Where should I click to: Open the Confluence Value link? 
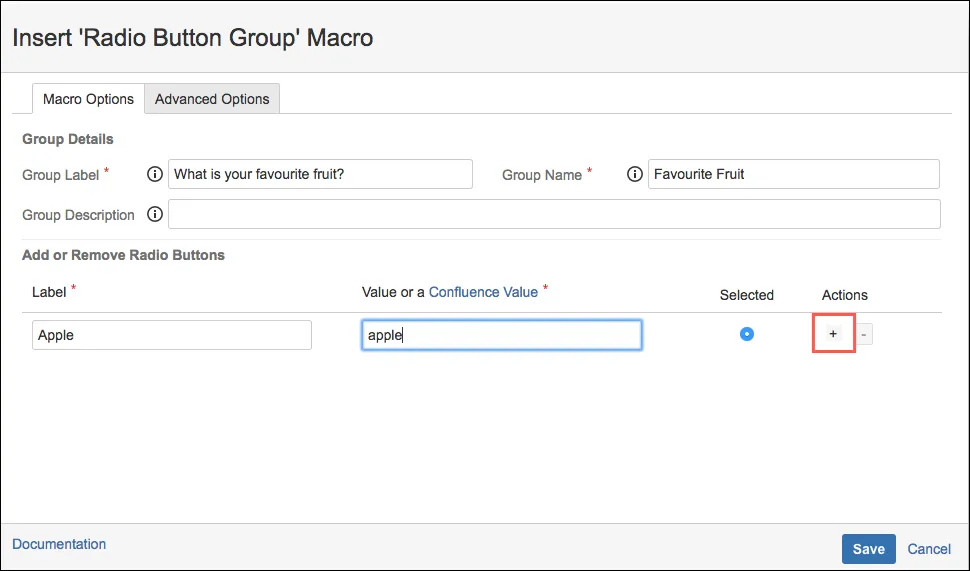pyautogui.click(x=483, y=292)
